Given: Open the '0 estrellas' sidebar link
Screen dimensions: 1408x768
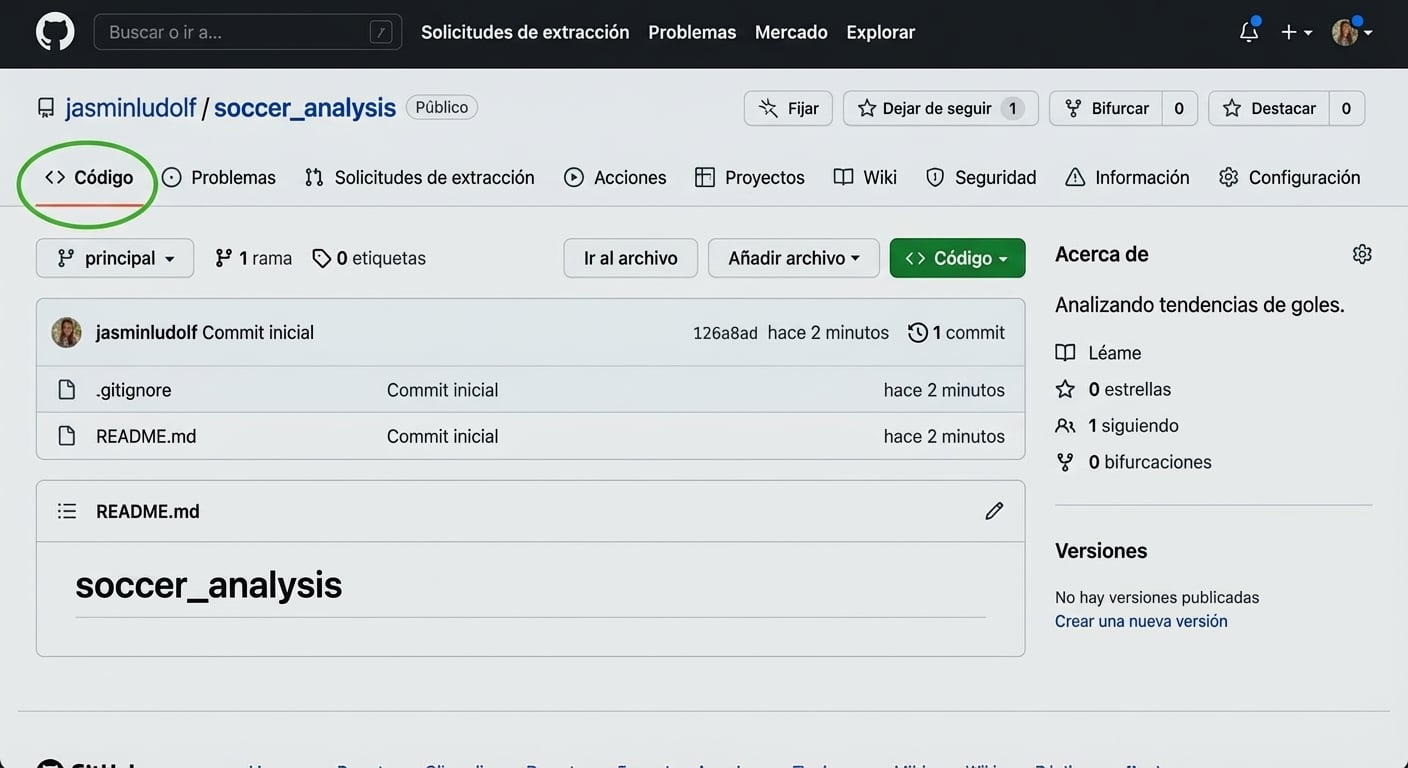Looking at the screenshot, I should coord(1114,389).
